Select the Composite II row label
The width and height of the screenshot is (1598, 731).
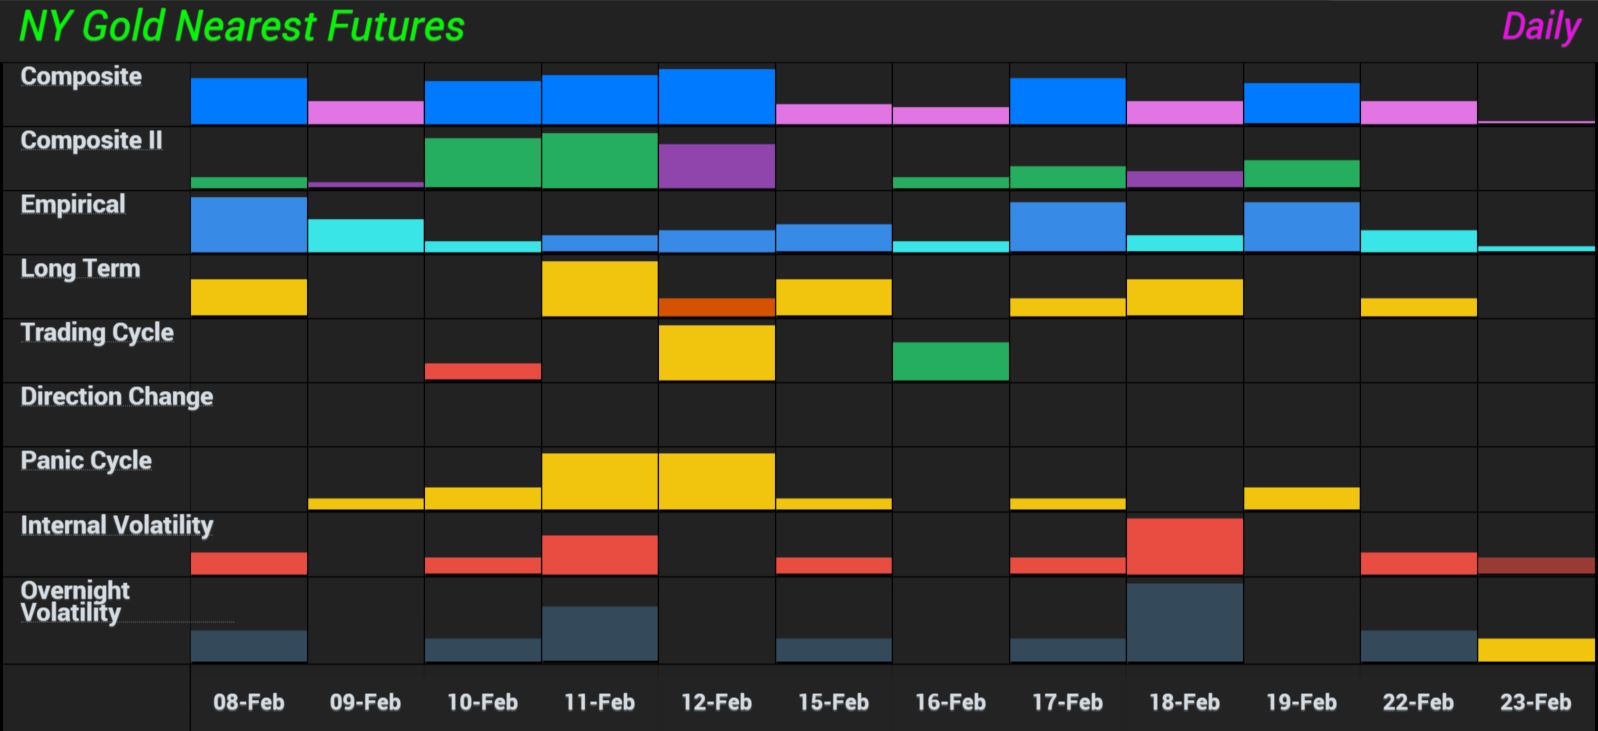click(91, 141)
